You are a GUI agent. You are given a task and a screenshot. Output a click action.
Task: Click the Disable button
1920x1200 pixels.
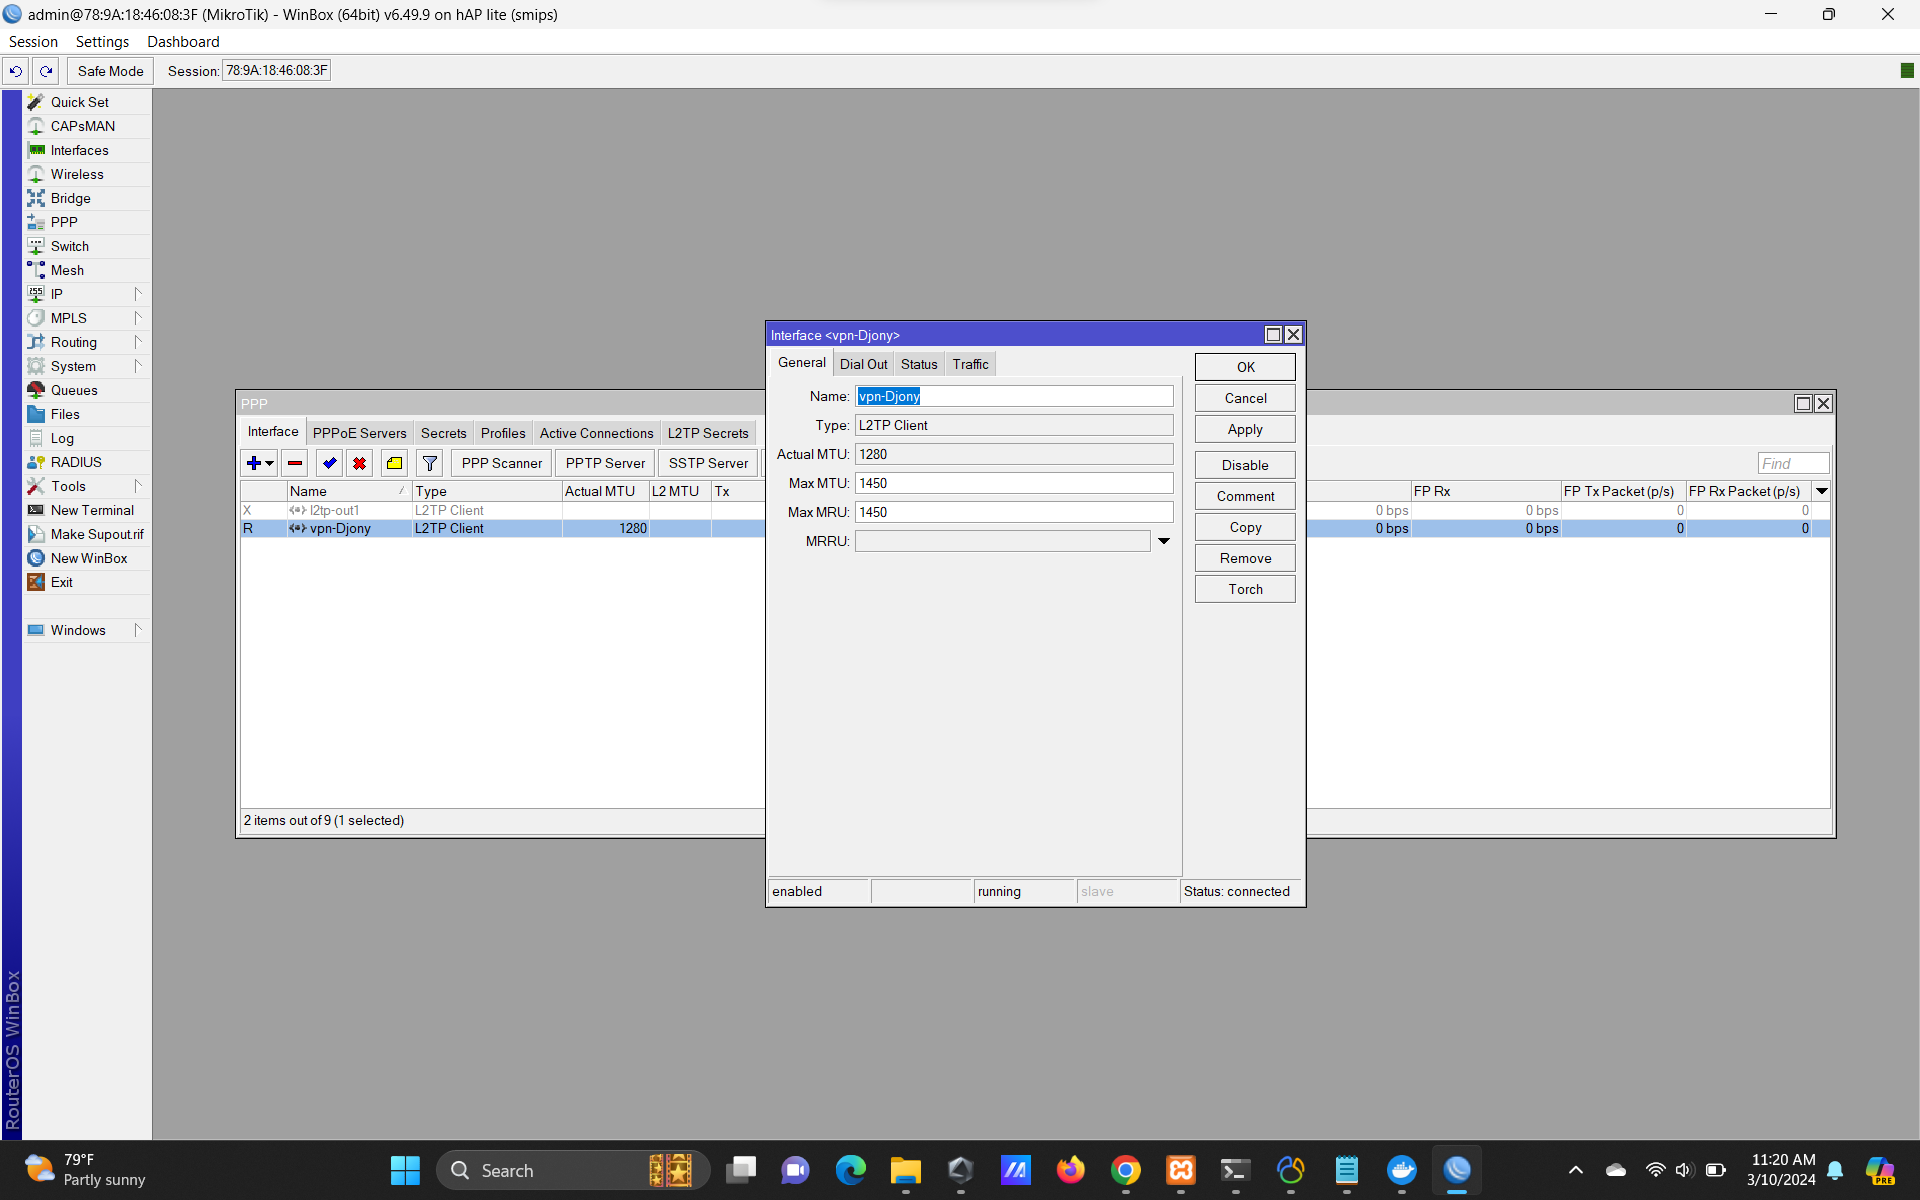1245,465
